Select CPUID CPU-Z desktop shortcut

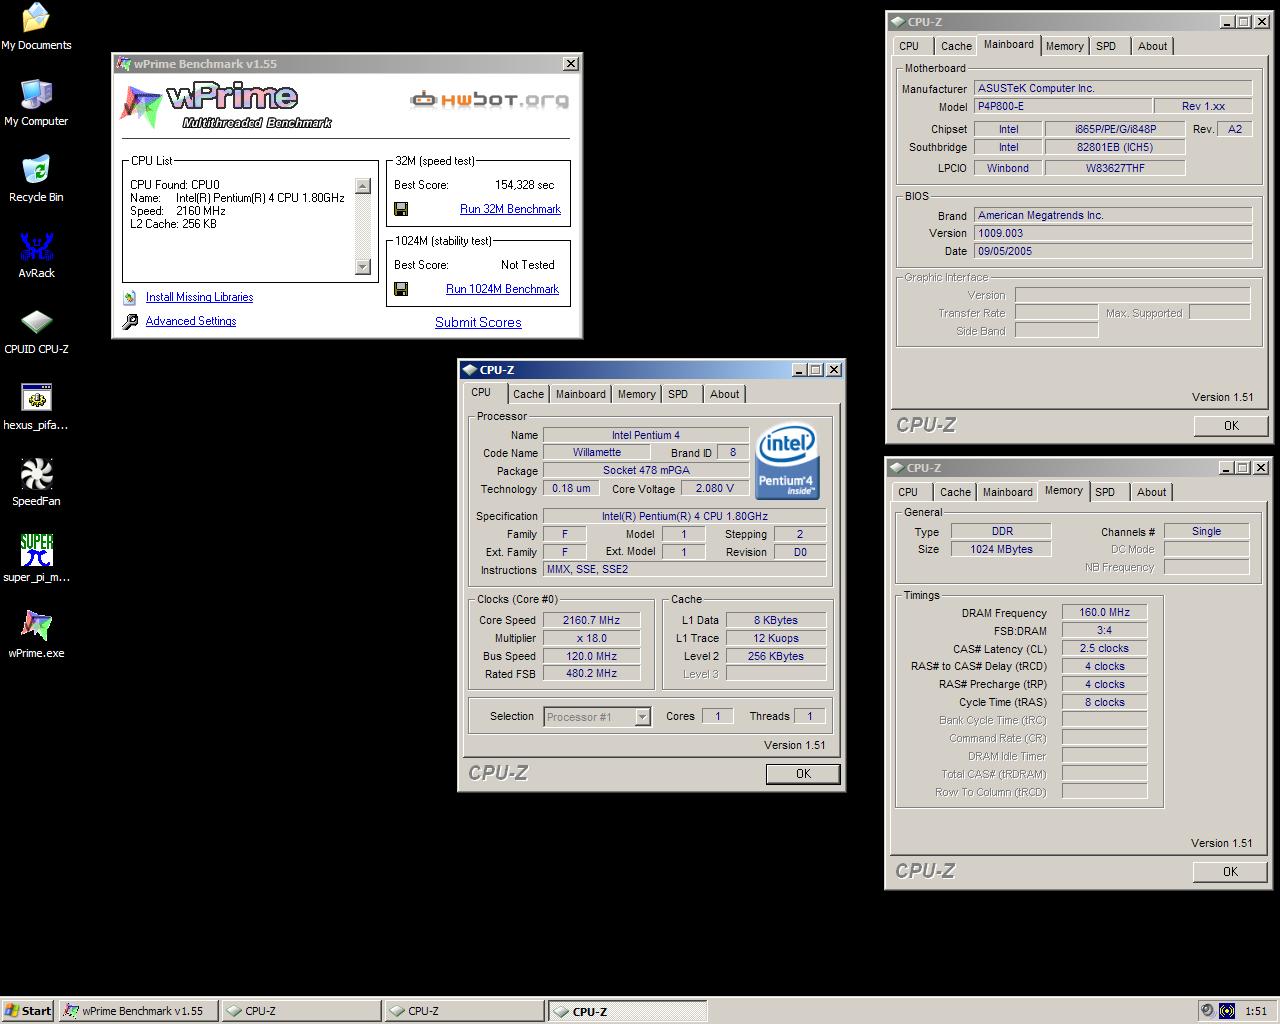click(36, 331)
